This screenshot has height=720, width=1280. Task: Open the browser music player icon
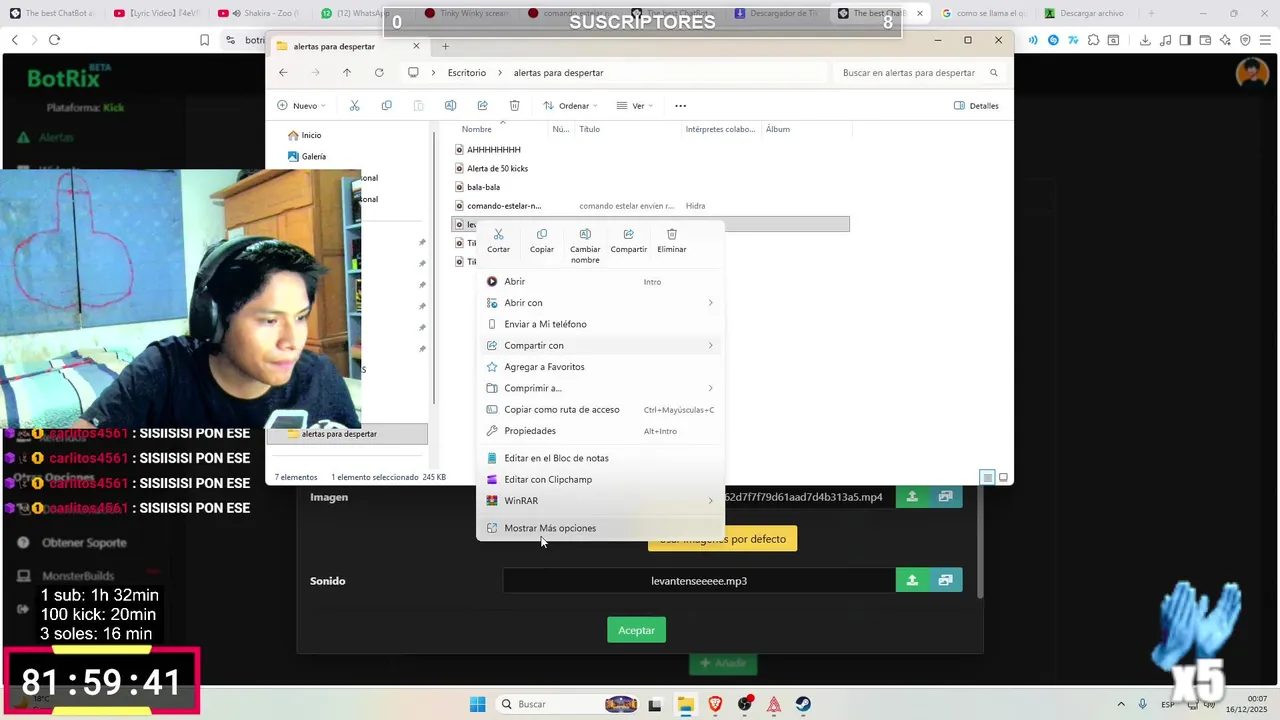1165,40
